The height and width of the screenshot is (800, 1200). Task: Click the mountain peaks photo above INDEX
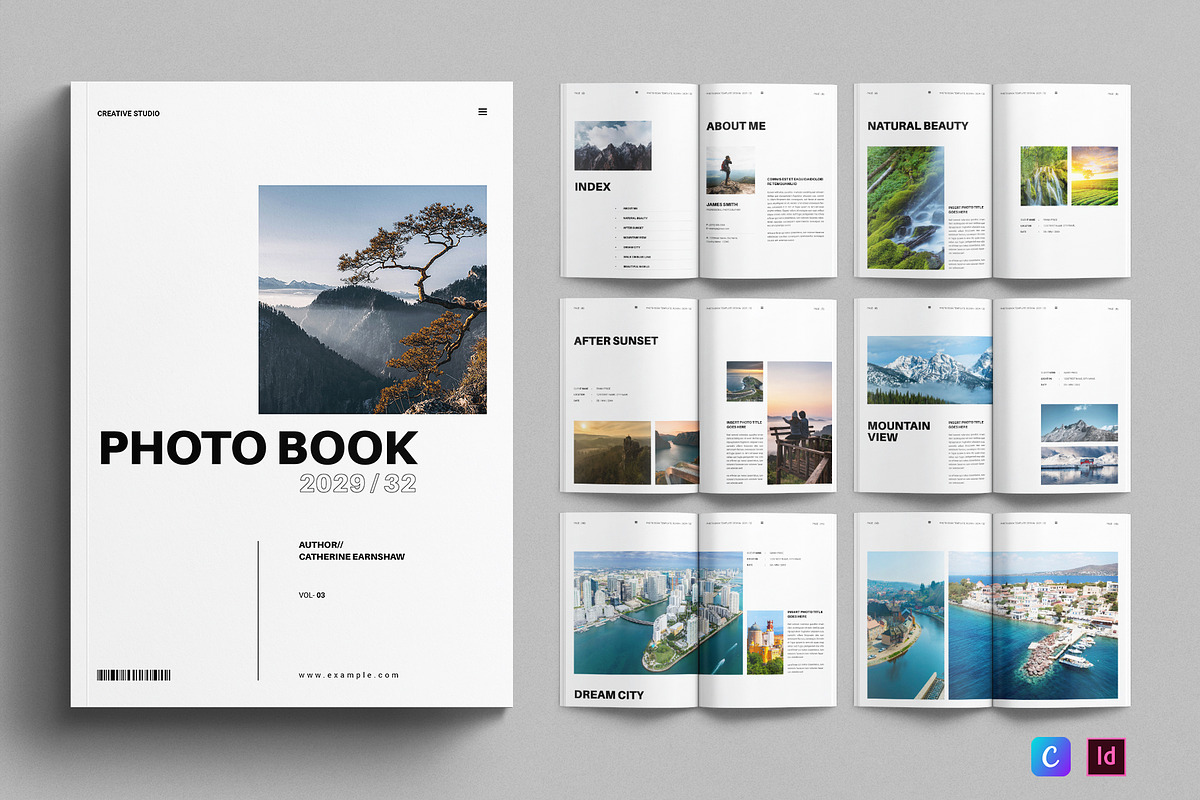pos(612,146)
